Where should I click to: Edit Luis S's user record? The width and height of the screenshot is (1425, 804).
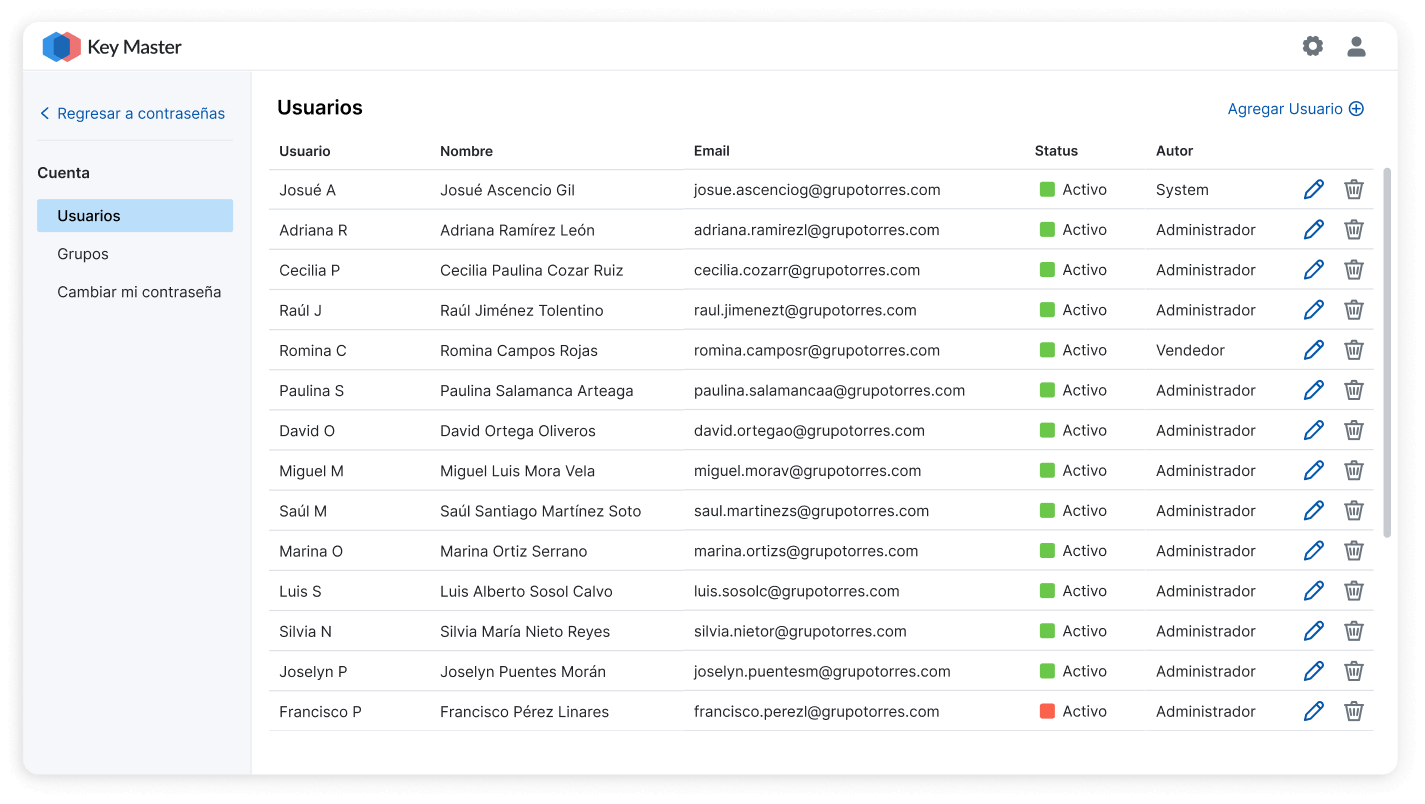point(1313,591)
